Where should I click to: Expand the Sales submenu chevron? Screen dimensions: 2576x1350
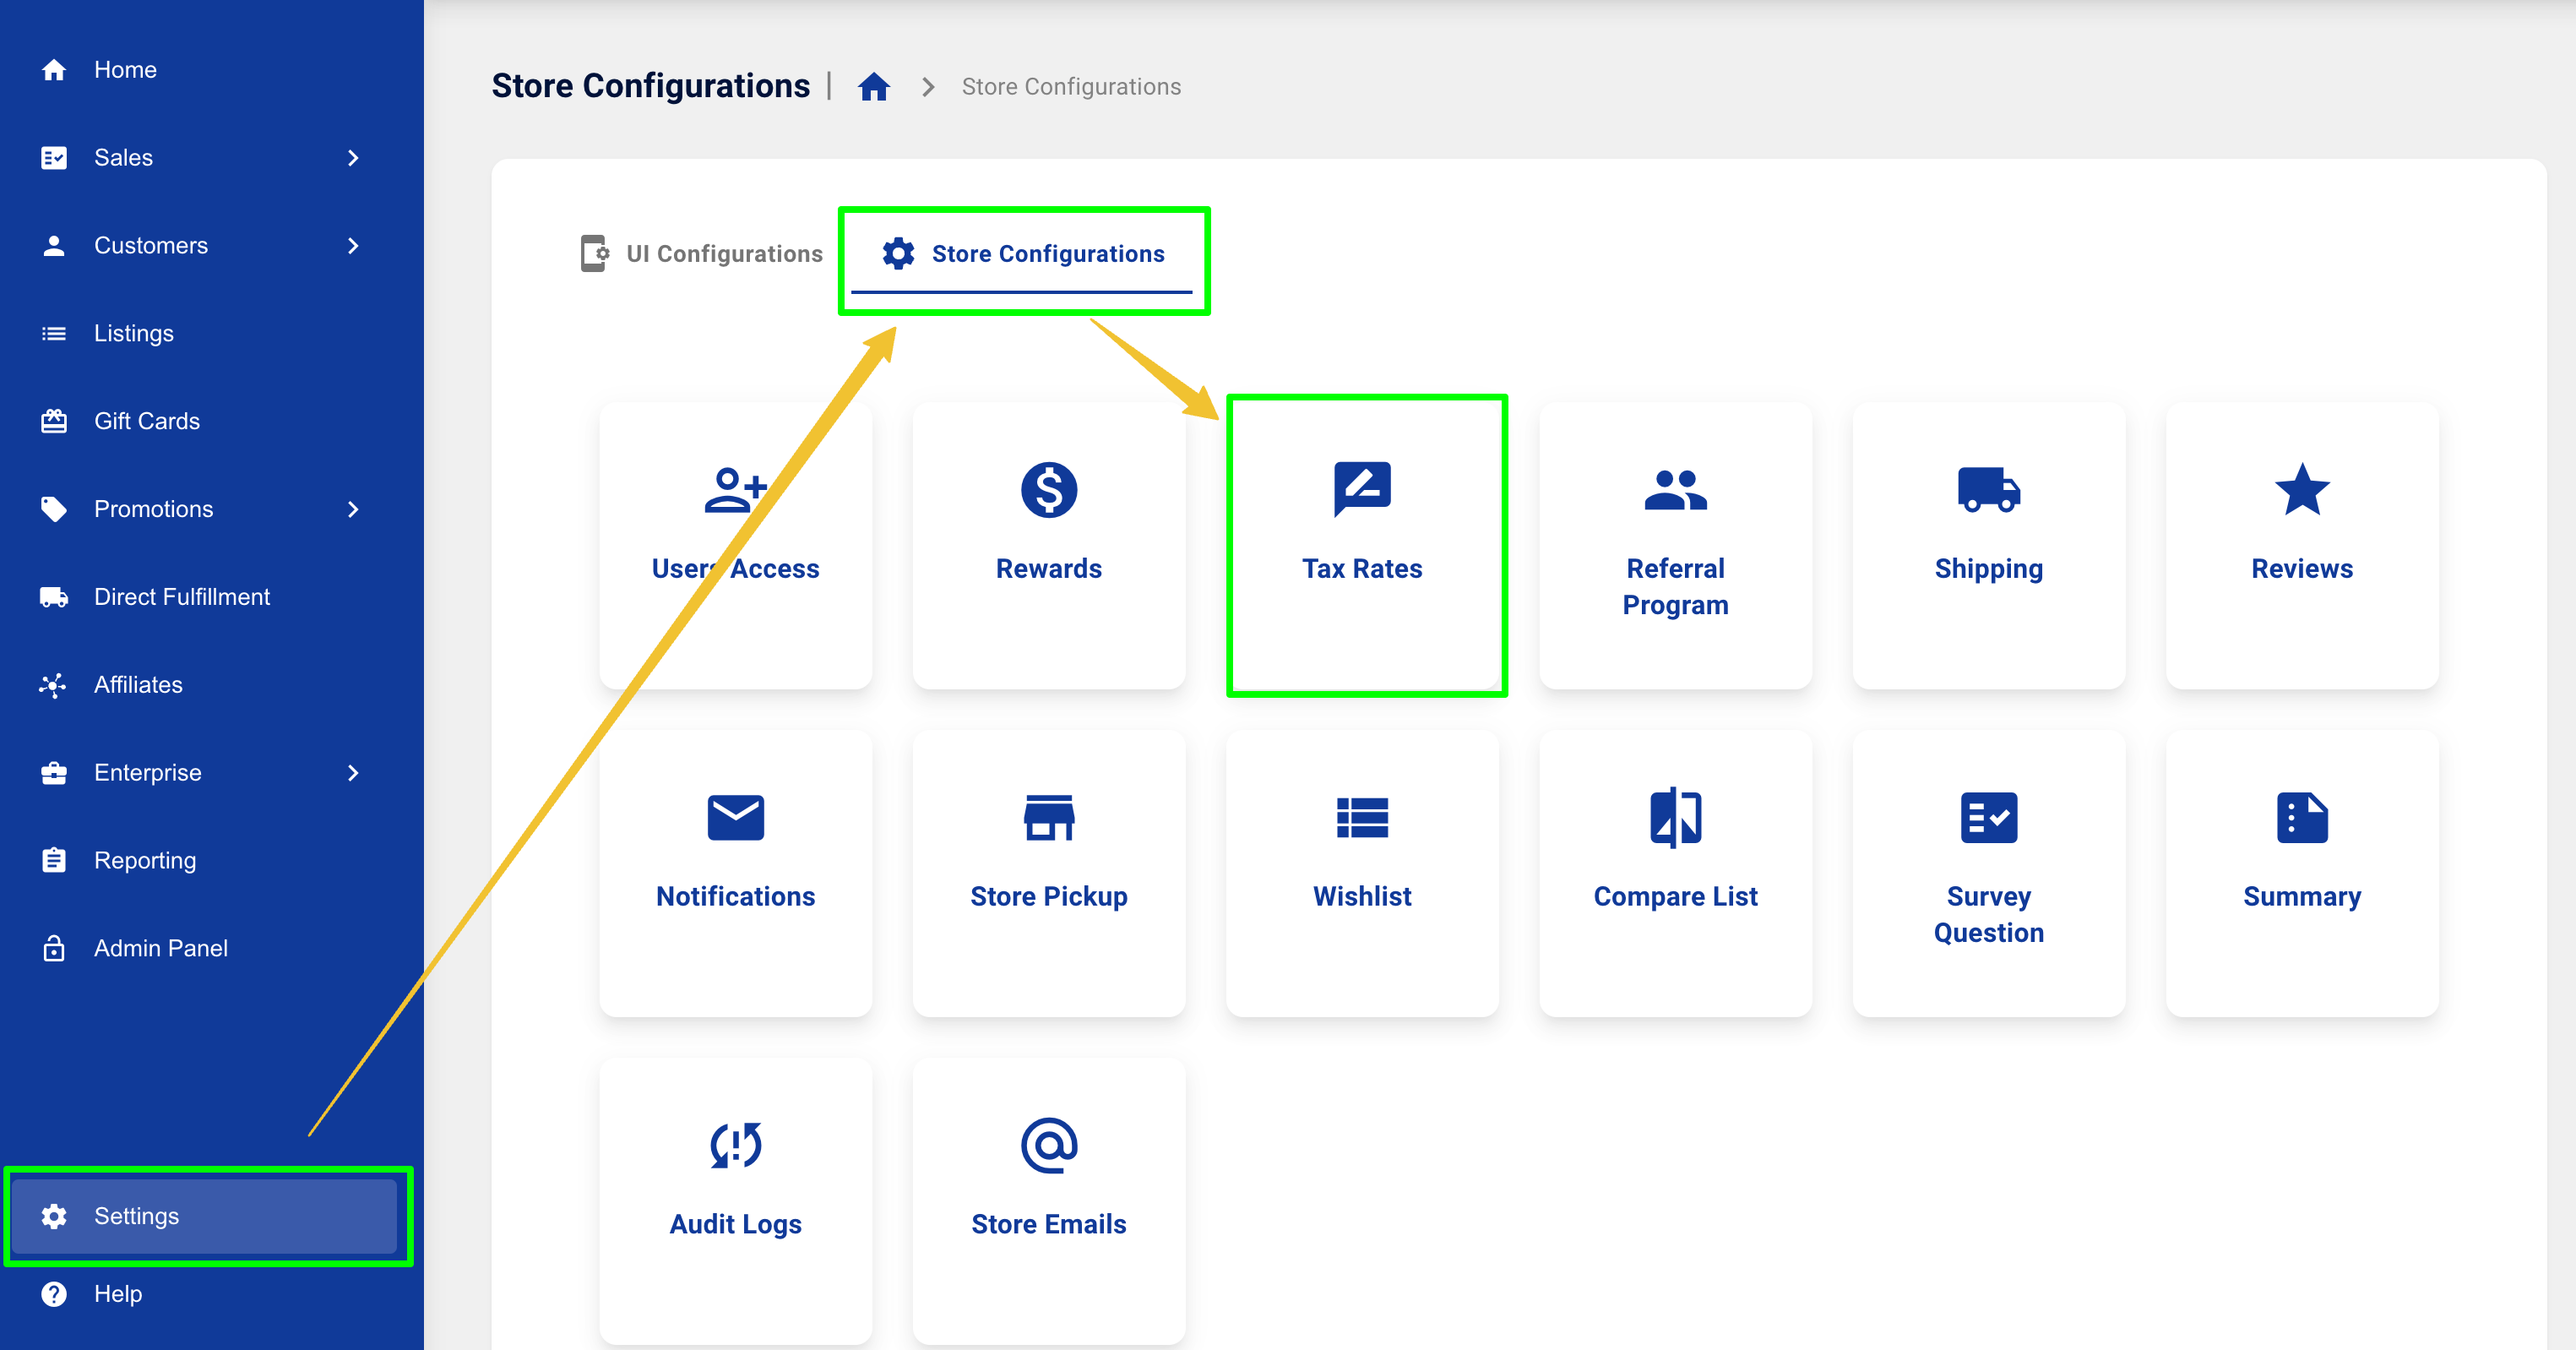(x=353, y=158)
